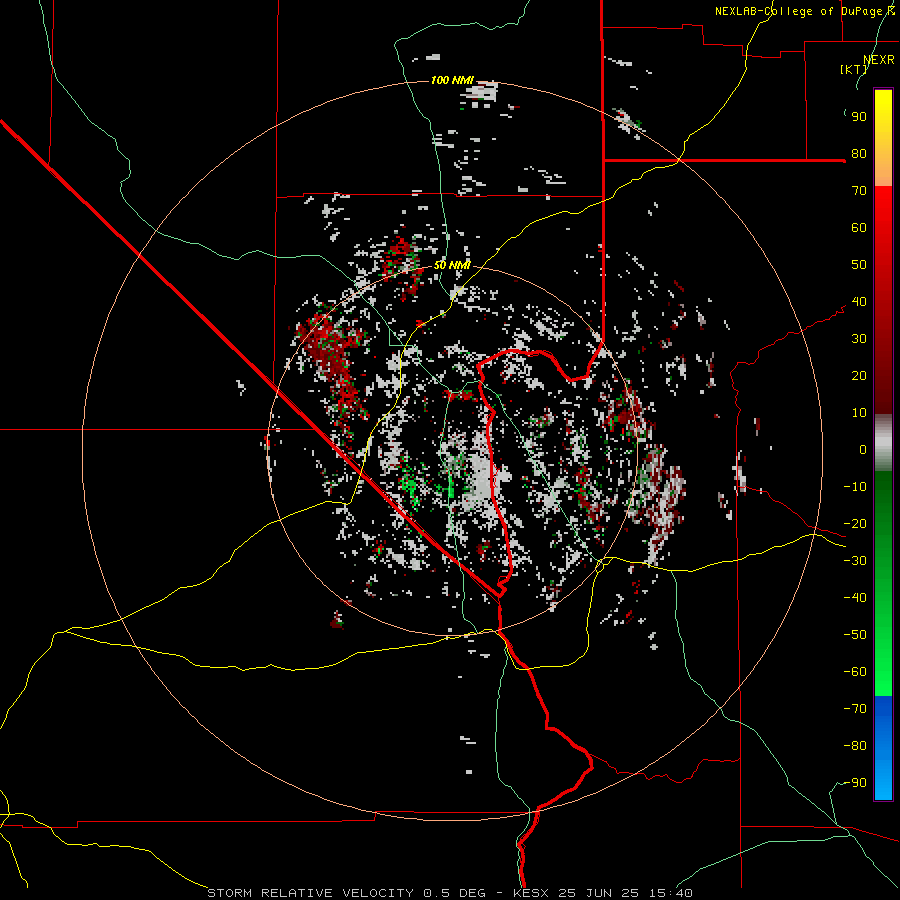This screenshot has height=900, width=900.
Task: Click the -80 scale label
Action: tap(855, 746)
